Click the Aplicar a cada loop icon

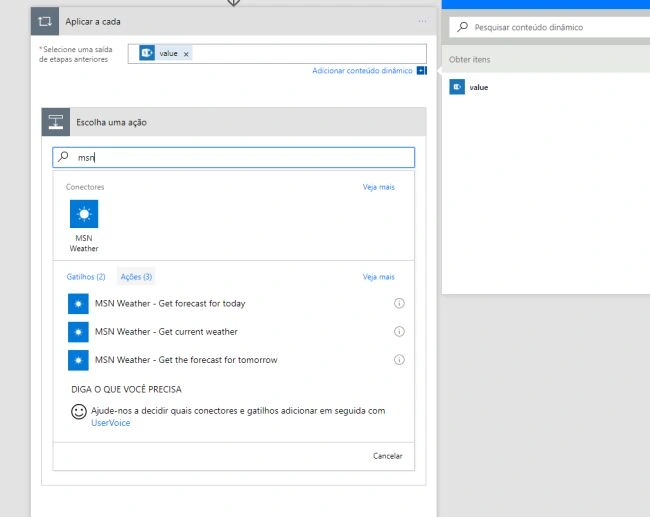[x=45, y=21]
